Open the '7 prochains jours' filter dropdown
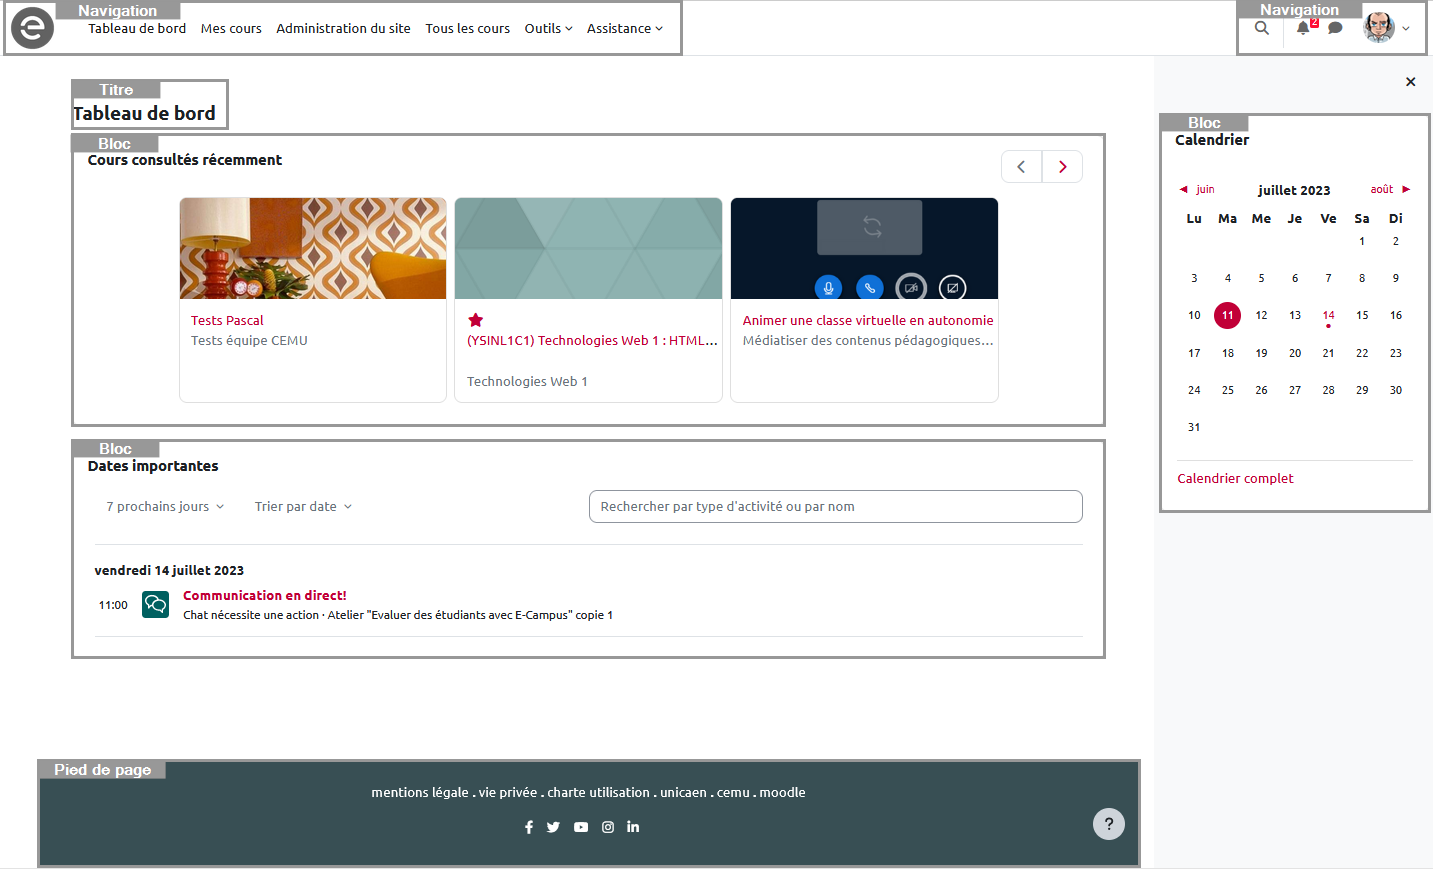 [x=165, y=507]
